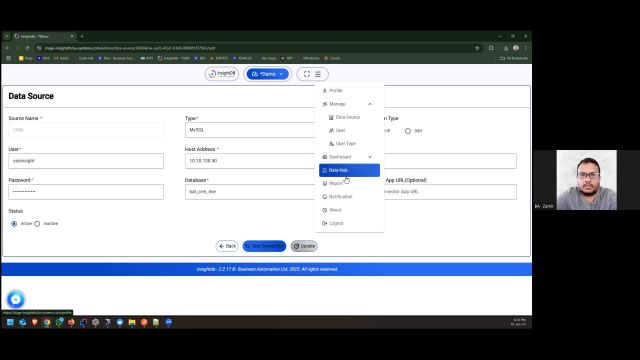
Task: Go back in browser history
Action: 7,48
